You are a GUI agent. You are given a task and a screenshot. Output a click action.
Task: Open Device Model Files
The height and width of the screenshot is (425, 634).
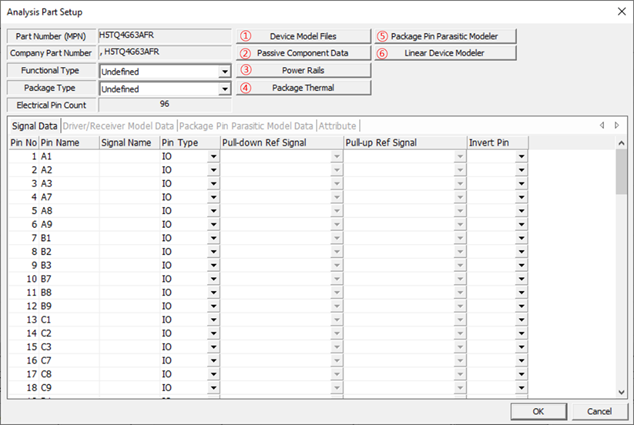pyautogui.click(x=303, y=36)
